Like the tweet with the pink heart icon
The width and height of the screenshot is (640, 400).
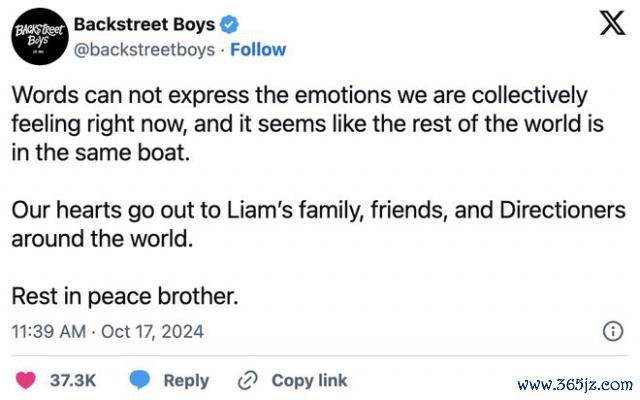tap(25, 380)
